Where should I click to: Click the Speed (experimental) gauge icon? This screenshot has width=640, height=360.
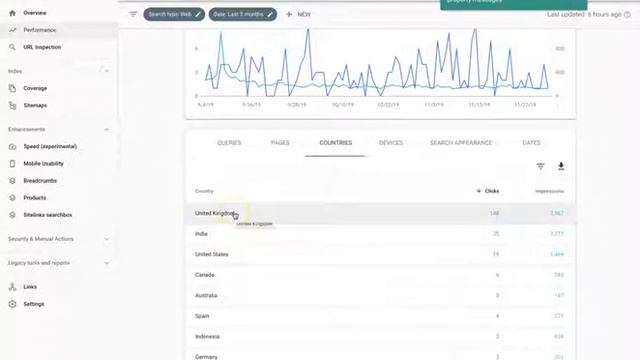12,147
